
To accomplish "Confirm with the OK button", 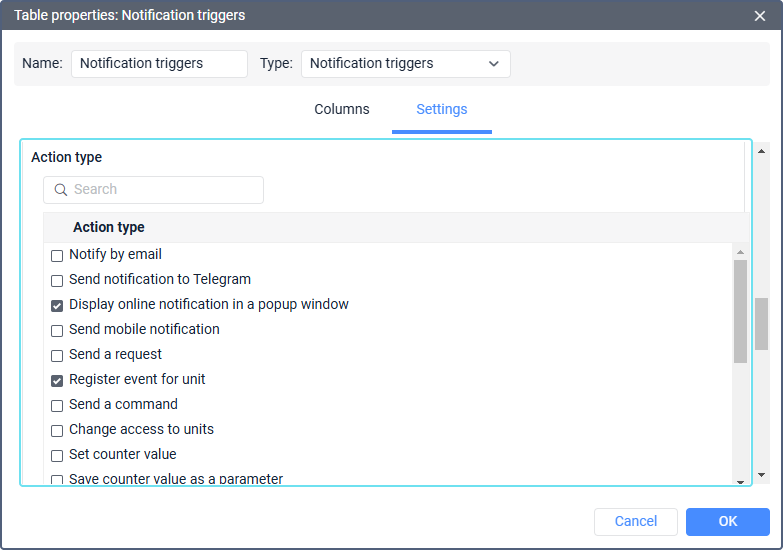I will 728,522.
